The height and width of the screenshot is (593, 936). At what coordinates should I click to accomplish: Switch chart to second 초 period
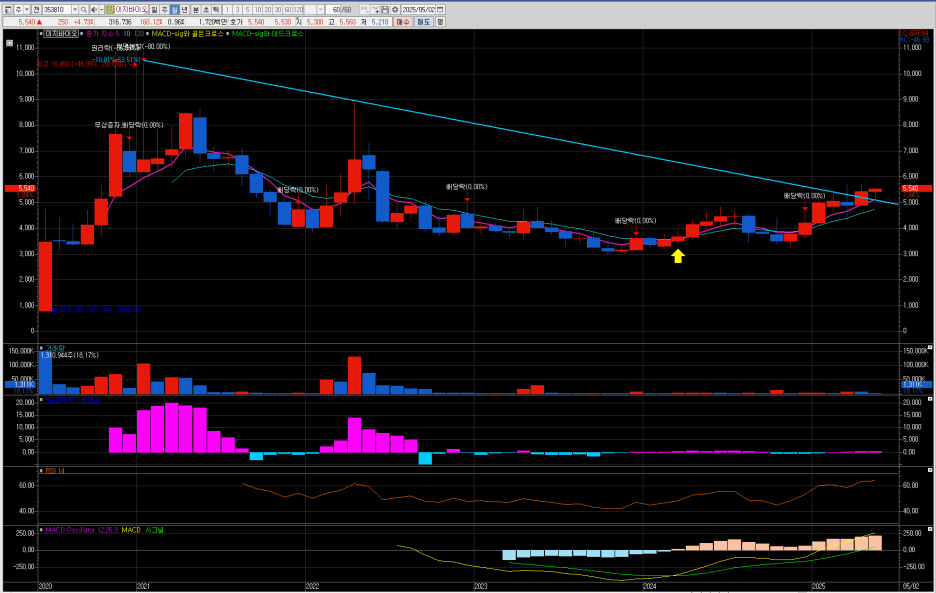coord(206,10)
